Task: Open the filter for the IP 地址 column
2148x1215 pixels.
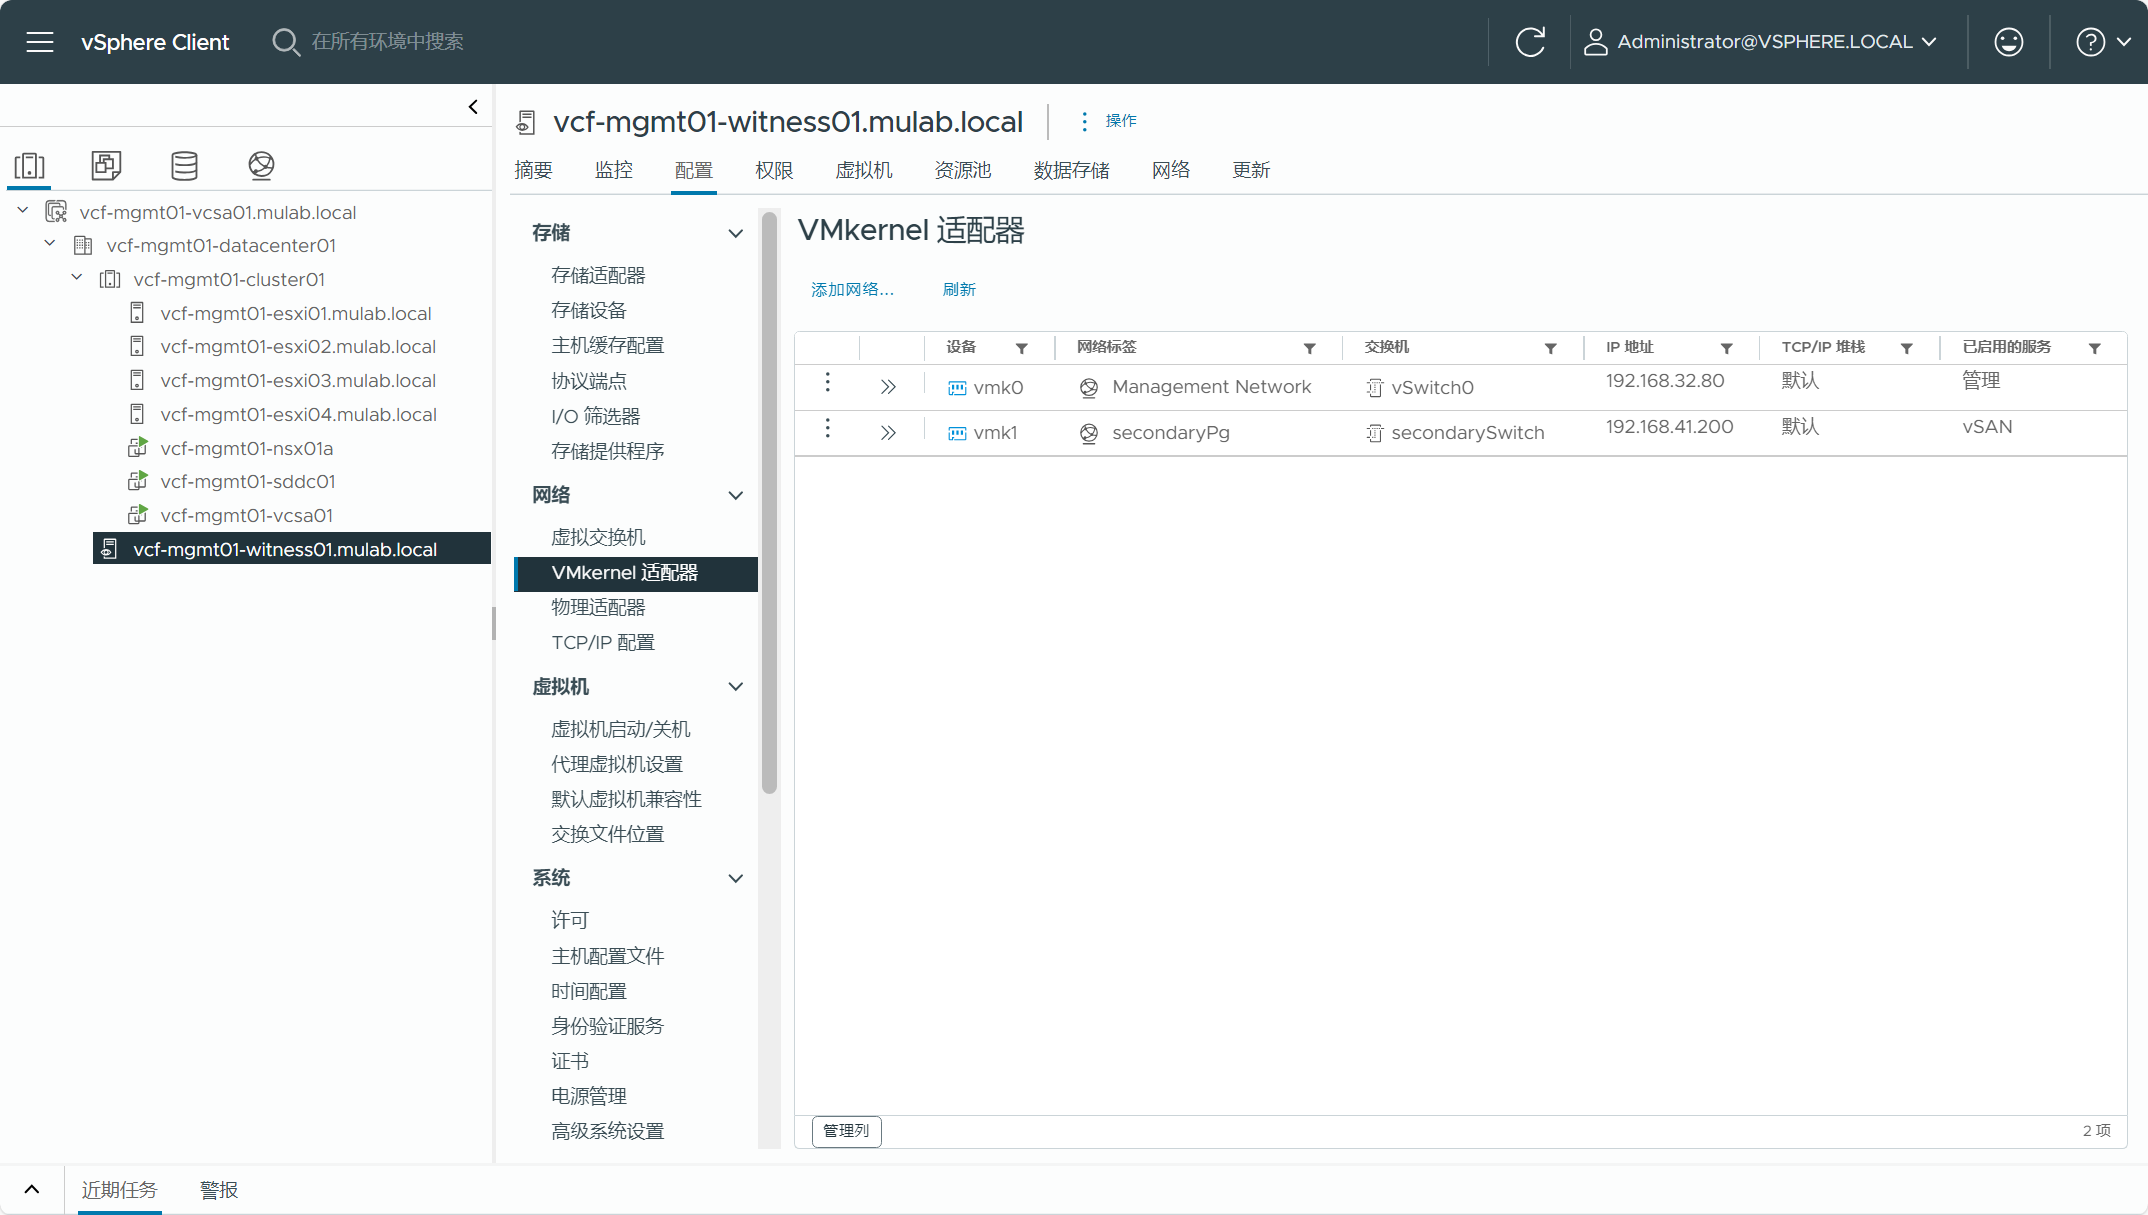Action: coord(1726,348)
